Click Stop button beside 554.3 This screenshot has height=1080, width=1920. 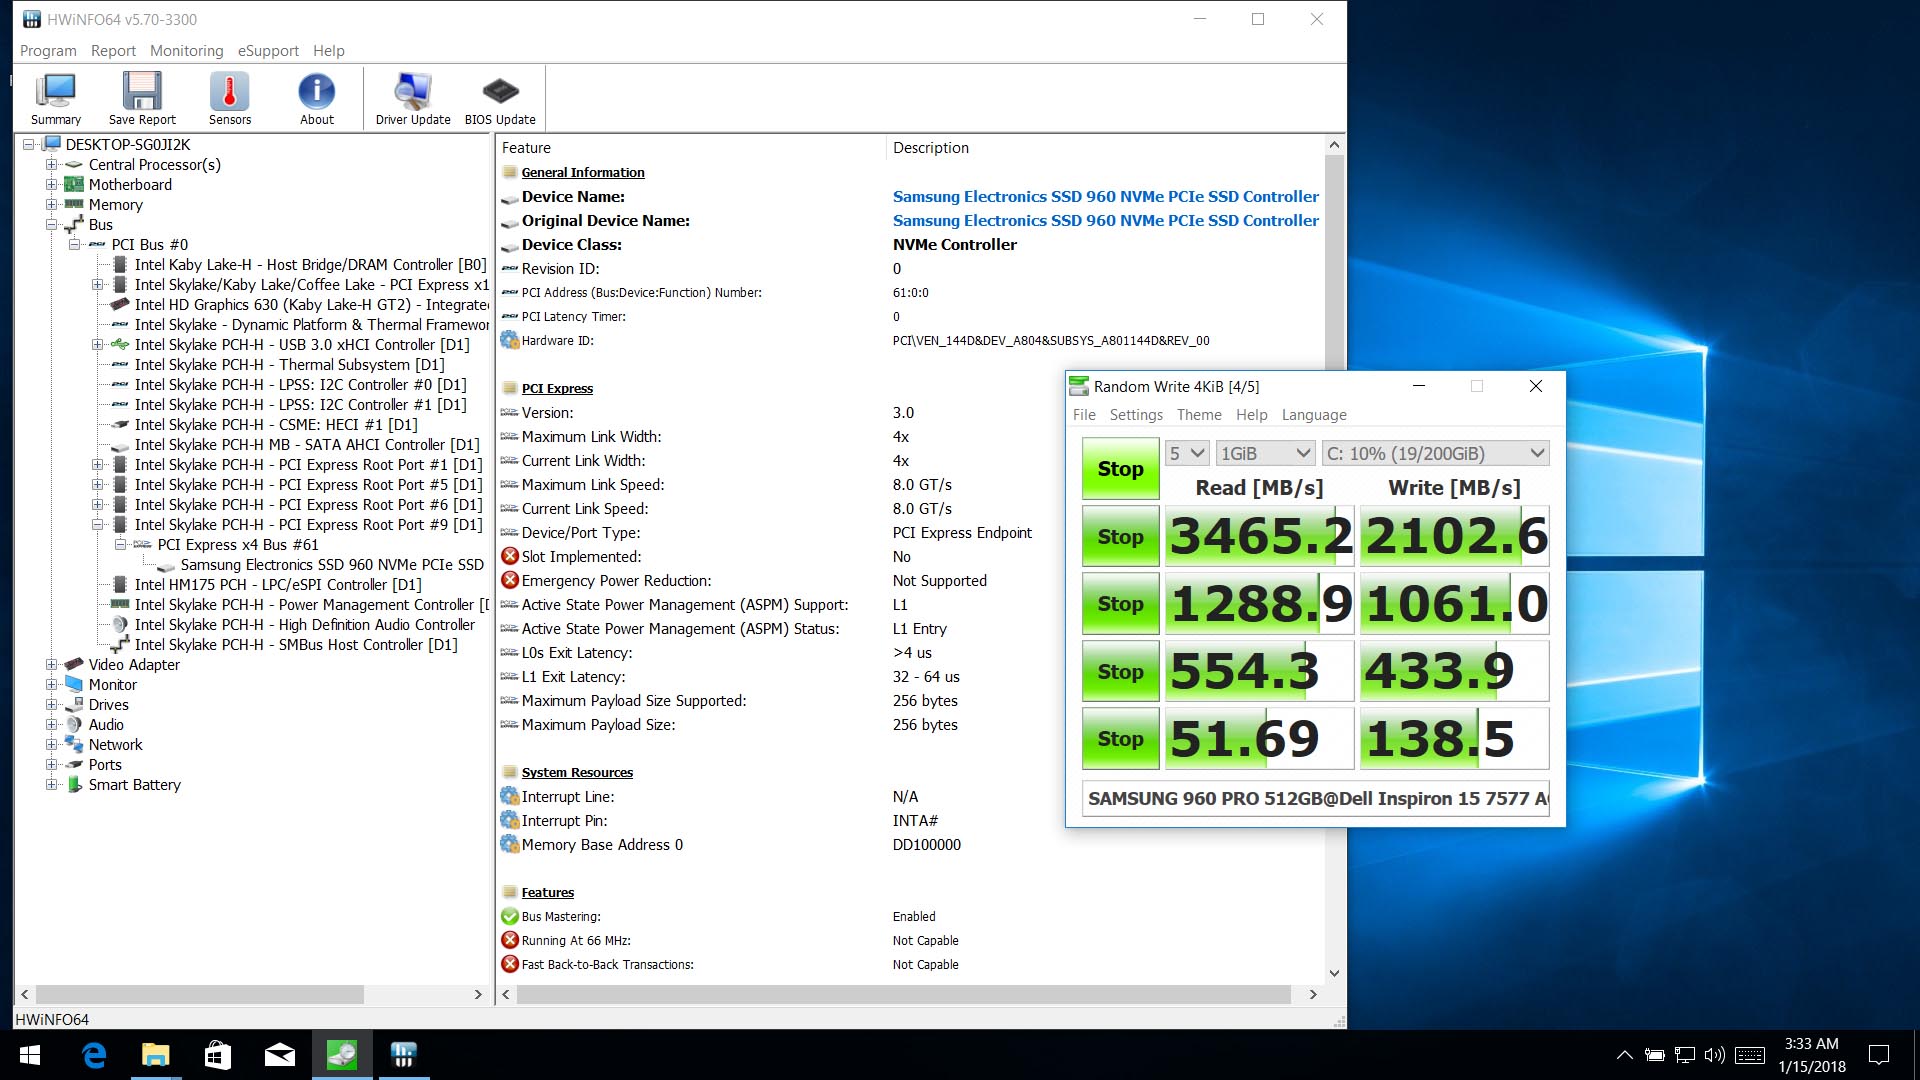[1120, 672]
